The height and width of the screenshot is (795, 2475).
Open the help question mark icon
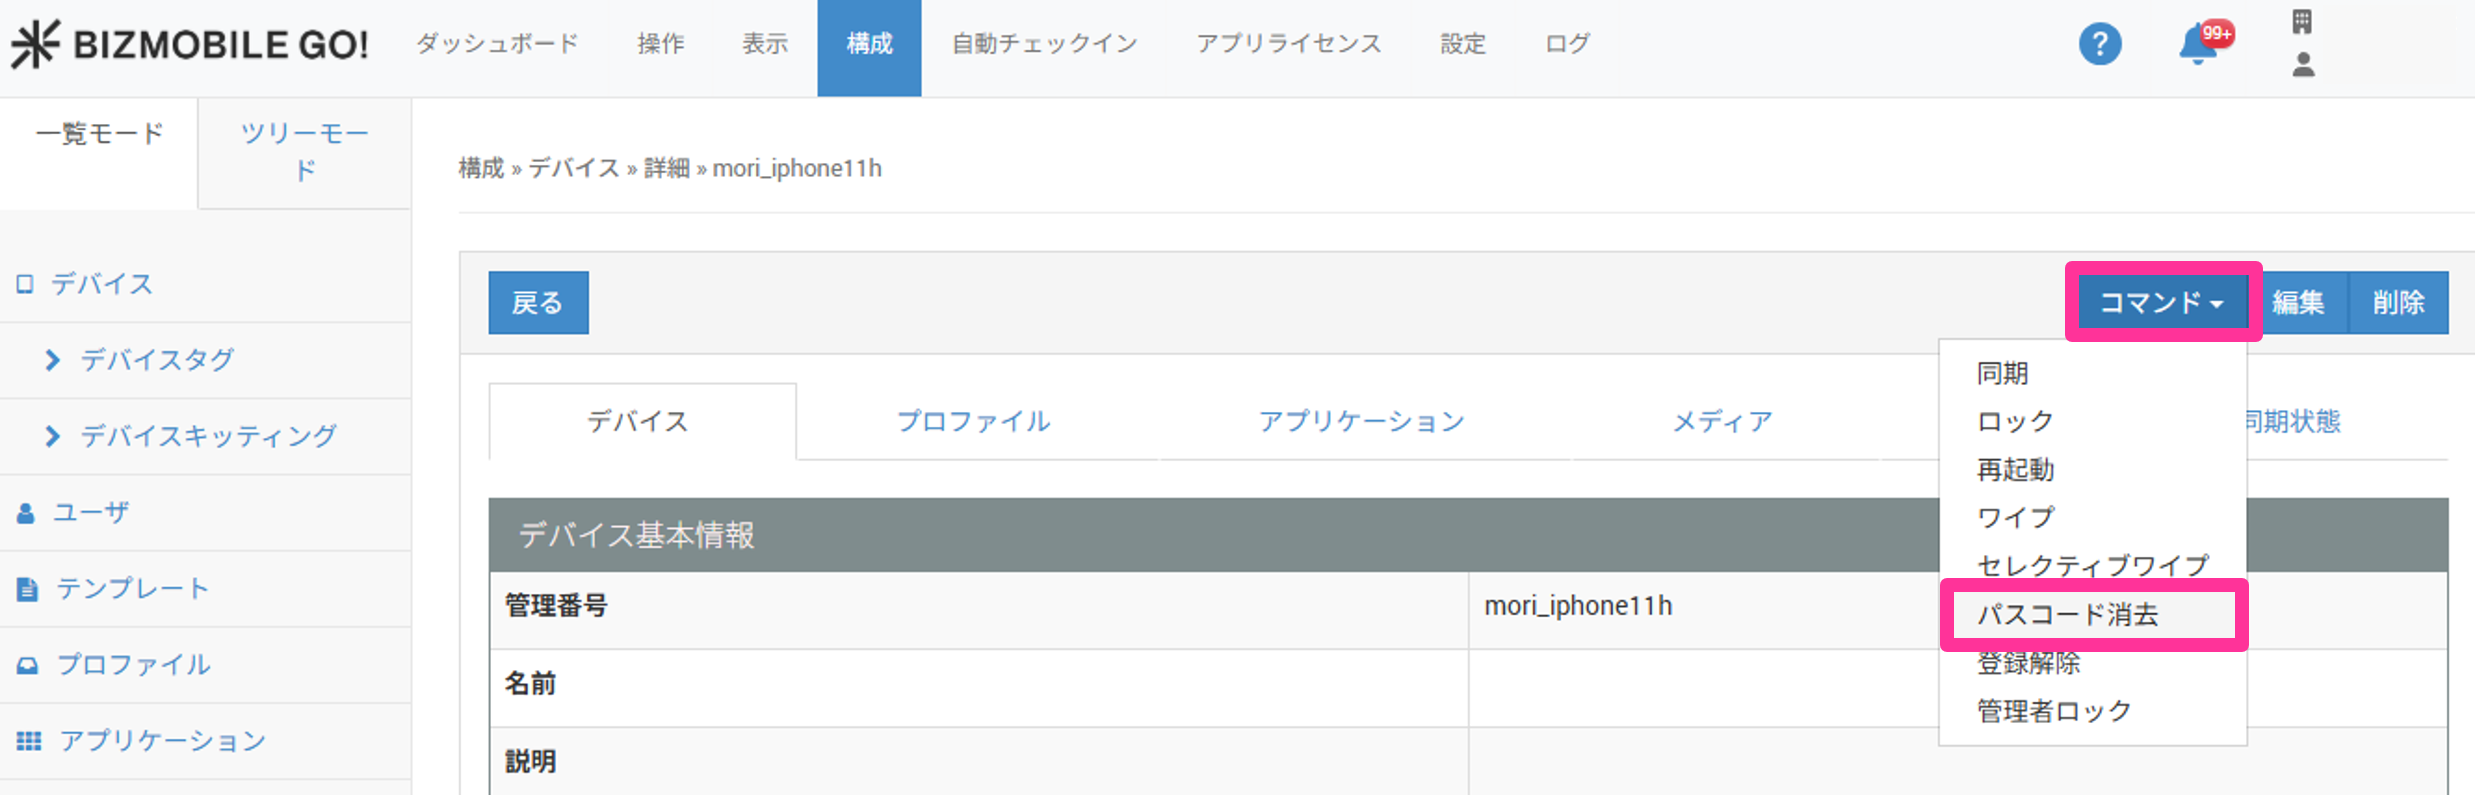click(x=2099, y=44)
